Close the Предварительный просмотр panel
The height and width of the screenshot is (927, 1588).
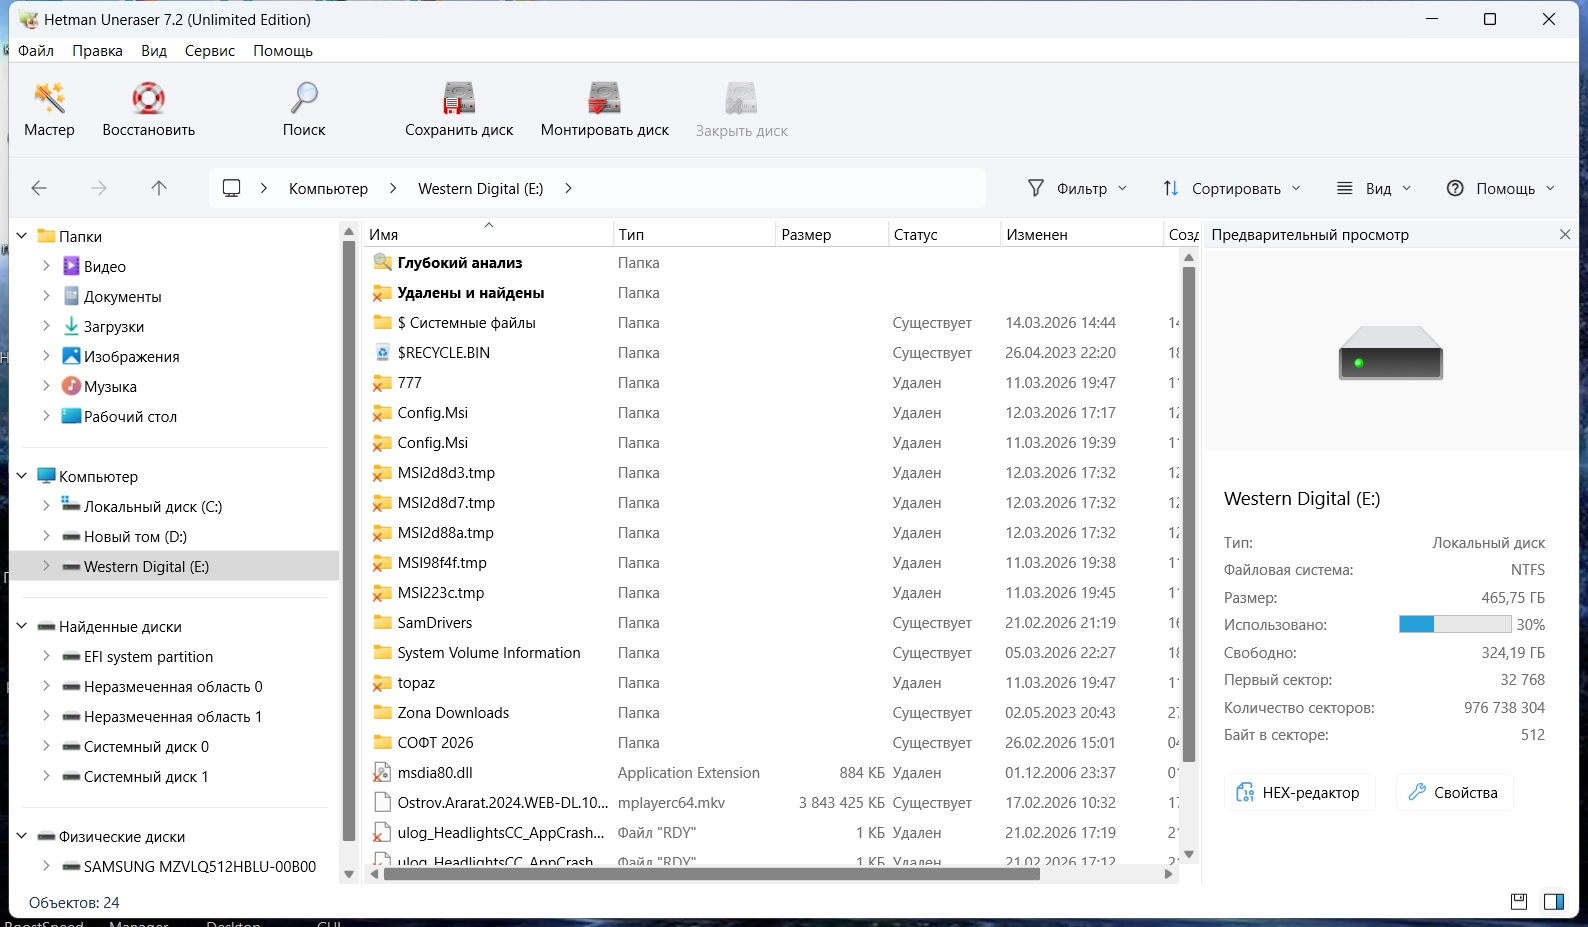1565,235
